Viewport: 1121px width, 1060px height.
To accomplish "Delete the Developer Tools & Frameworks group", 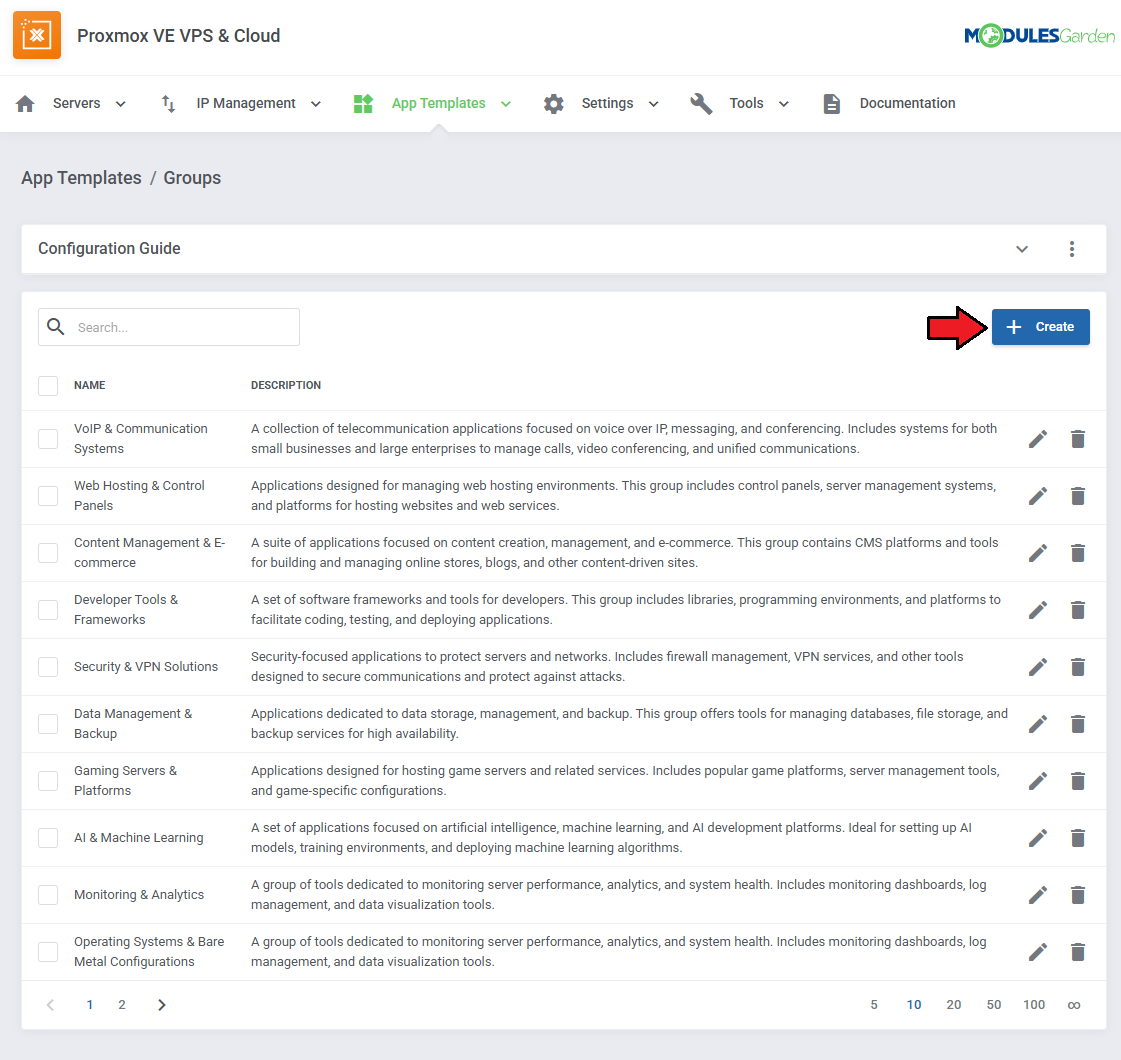I will click(x=1078, y=610).
